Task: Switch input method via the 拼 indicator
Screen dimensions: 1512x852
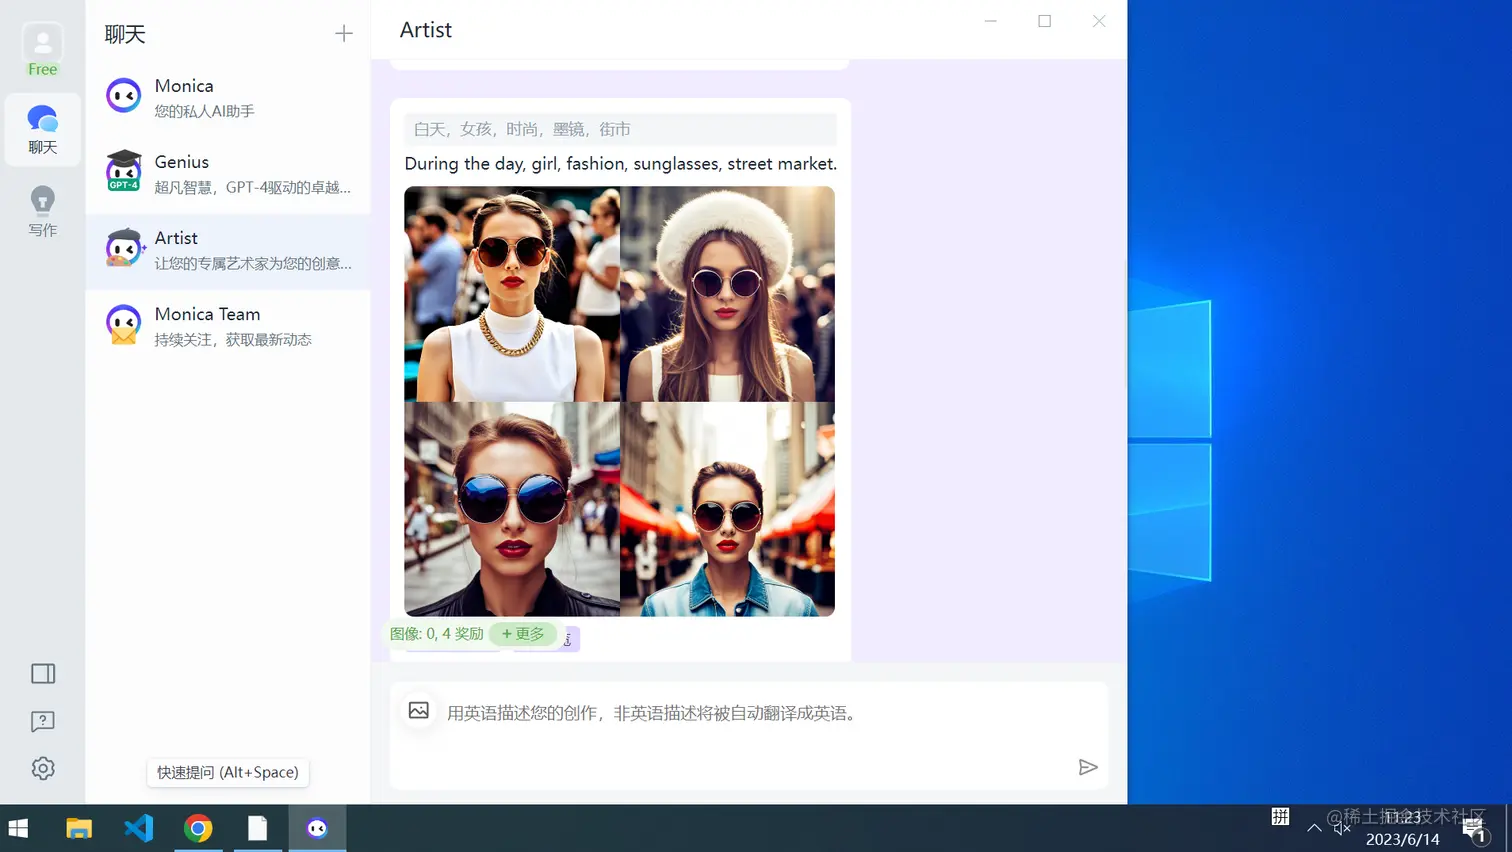Action: (1279, 817)
